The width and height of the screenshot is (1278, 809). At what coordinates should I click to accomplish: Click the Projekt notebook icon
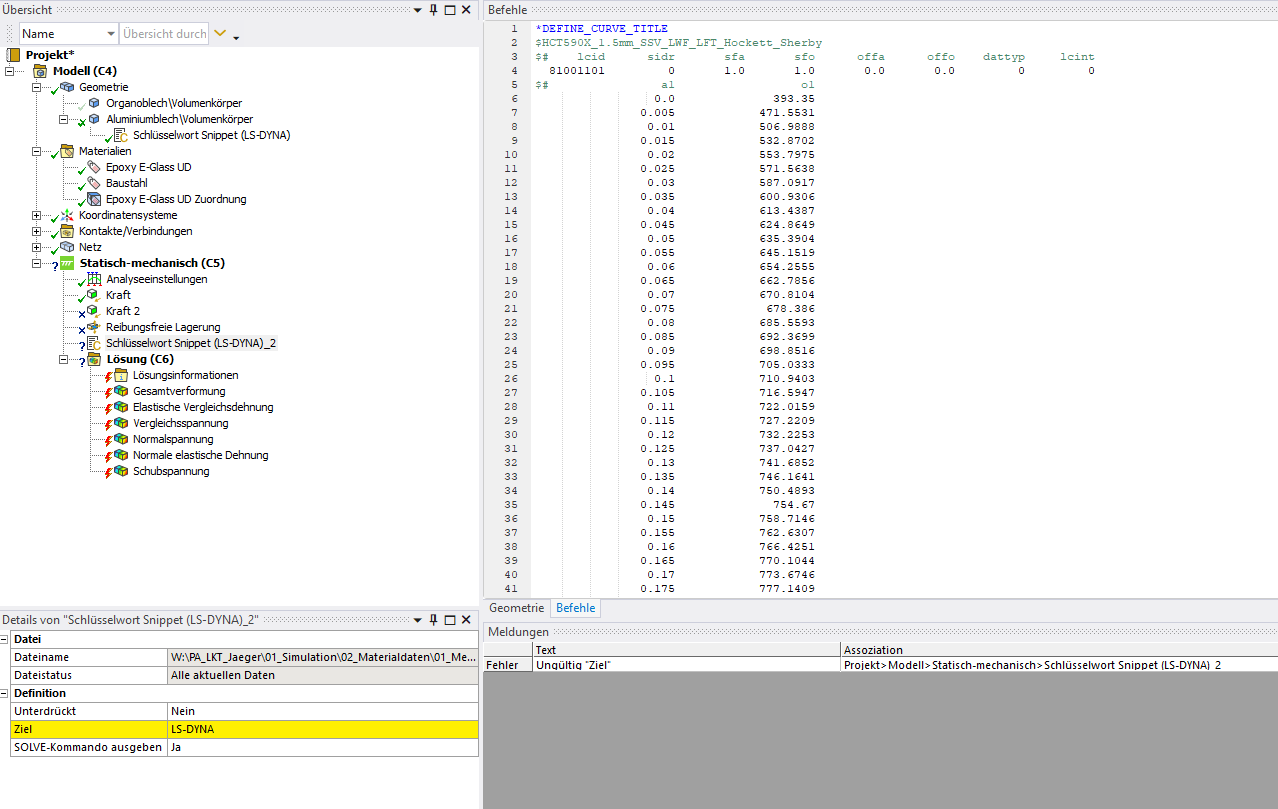pyautogui.click(x=14, y=55)
